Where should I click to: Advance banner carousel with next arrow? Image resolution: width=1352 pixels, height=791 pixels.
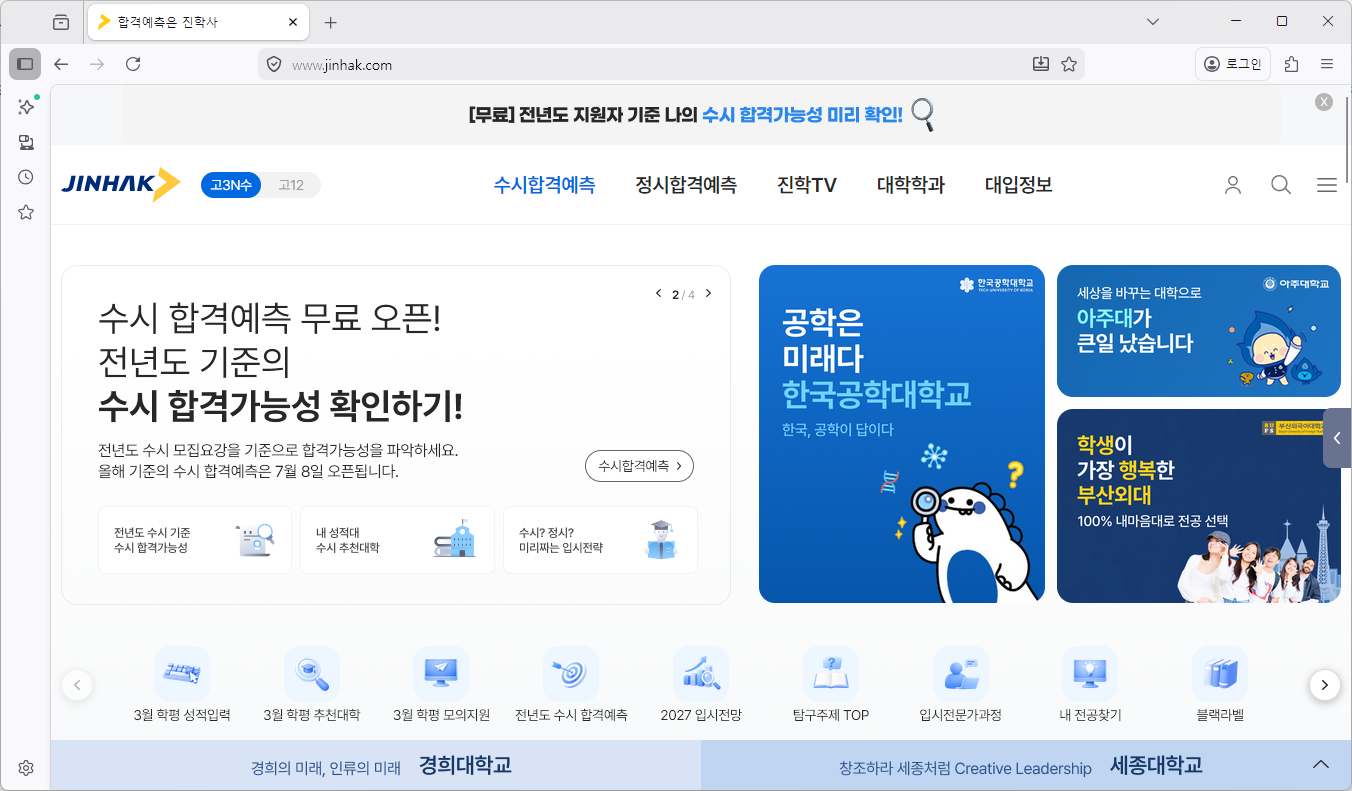tap(709, 294)
